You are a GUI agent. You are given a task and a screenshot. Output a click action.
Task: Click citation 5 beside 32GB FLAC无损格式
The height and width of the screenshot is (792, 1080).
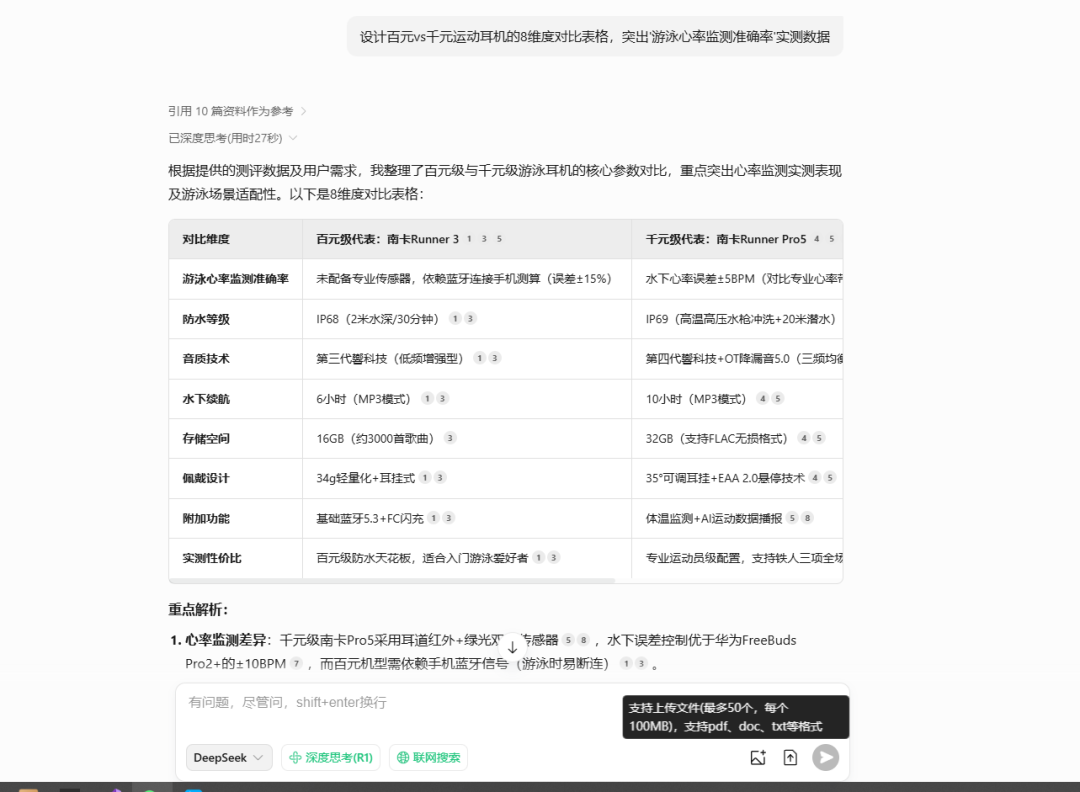(819, 438)
